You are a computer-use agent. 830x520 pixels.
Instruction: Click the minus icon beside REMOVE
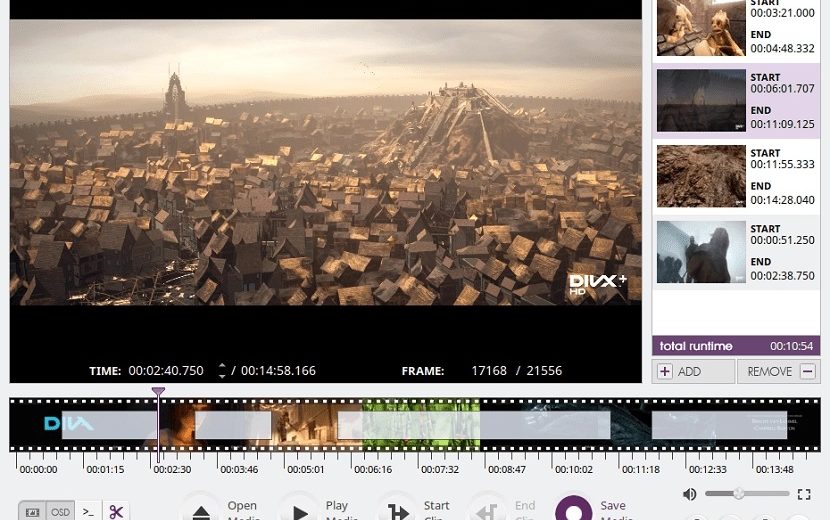click(x=808, y=371)
